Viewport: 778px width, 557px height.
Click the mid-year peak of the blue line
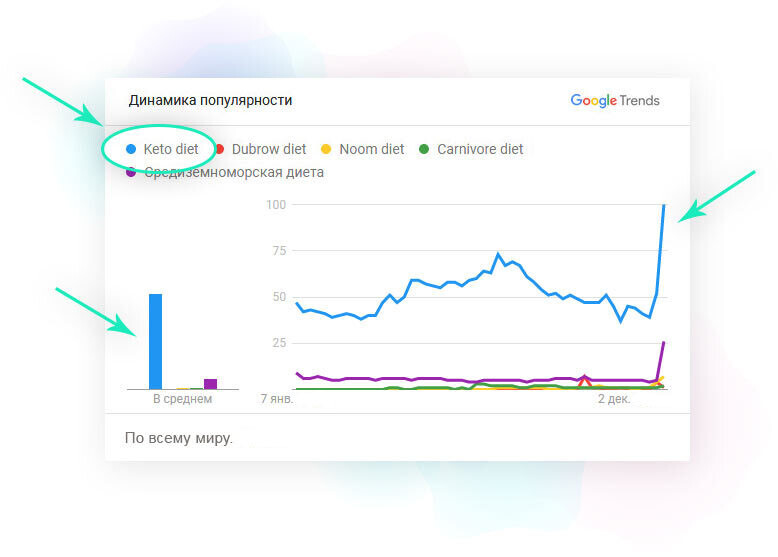pyautogui.click(x=498, y=255)
